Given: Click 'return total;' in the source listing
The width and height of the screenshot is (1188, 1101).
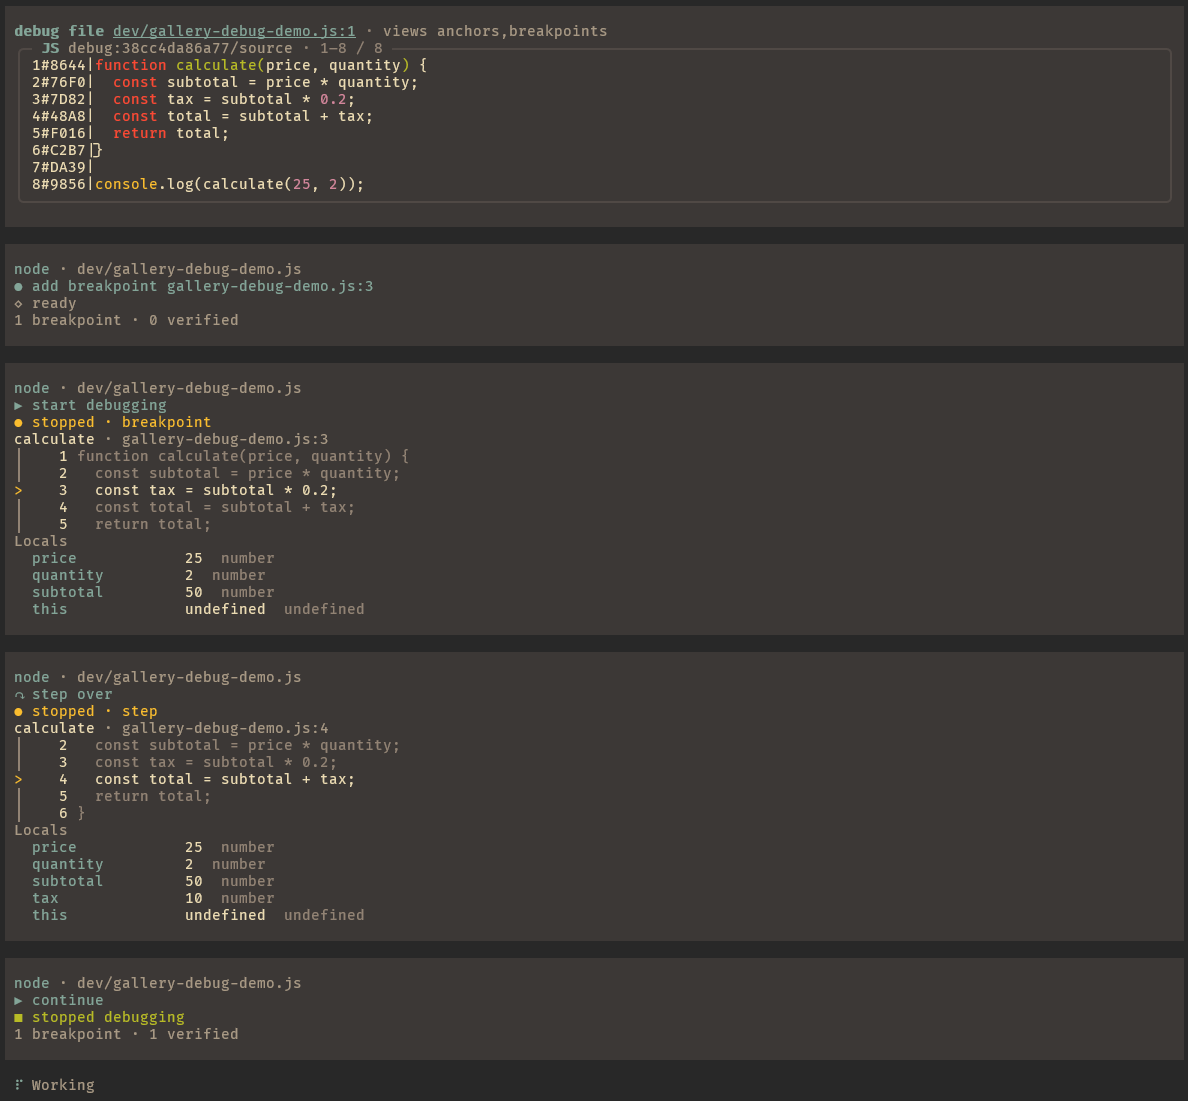Looking at the screenshot, I should (x=170, y=133).
